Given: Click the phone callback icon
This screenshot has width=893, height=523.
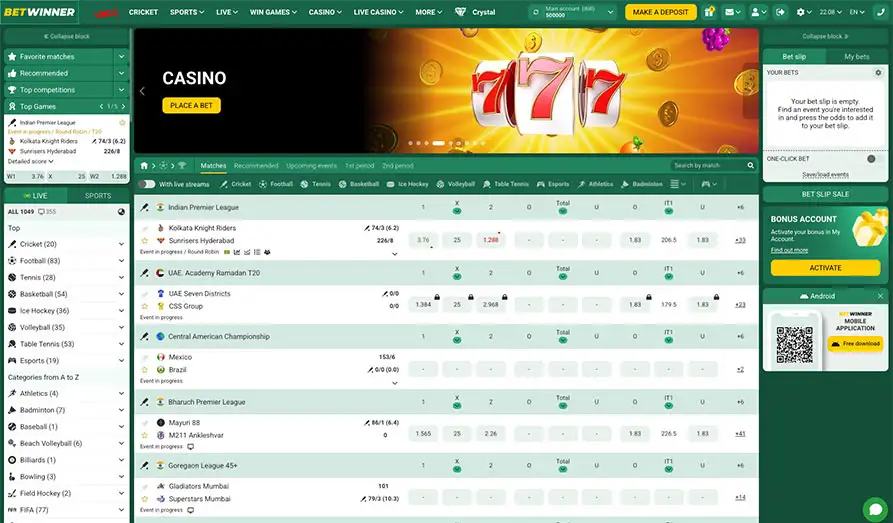Looking at the screenshot, I should [881, 12].
